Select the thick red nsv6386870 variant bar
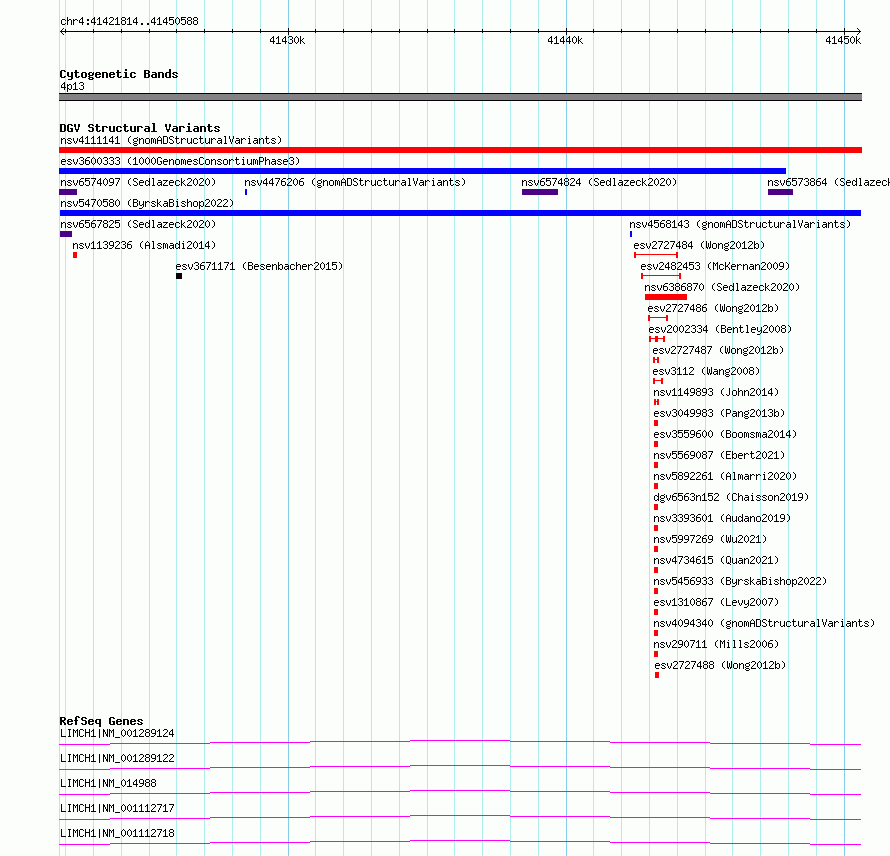 pyautogui.click(x=666, y=297)
